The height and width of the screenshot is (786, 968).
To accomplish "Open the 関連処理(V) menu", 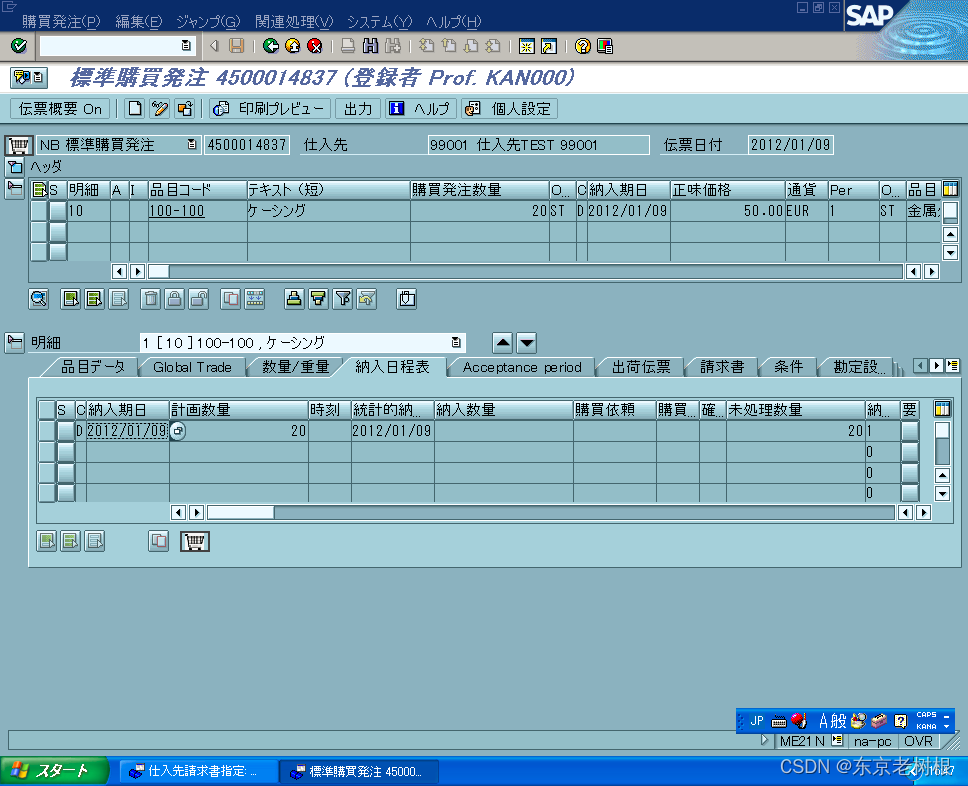I will click(x=294, y=22).
